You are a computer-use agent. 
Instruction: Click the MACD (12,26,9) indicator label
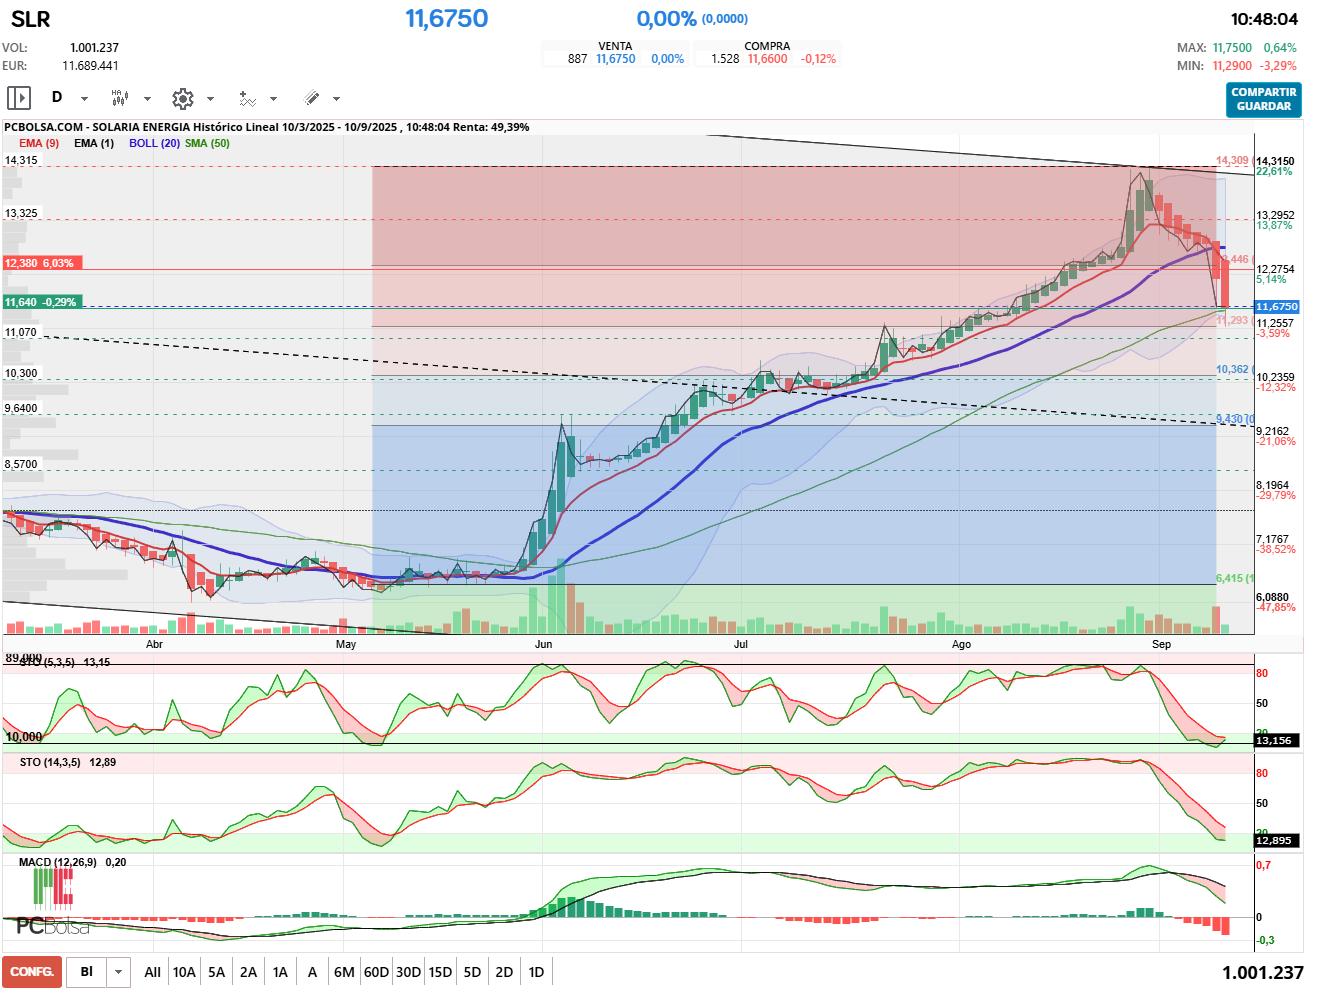tap(58, 862)
